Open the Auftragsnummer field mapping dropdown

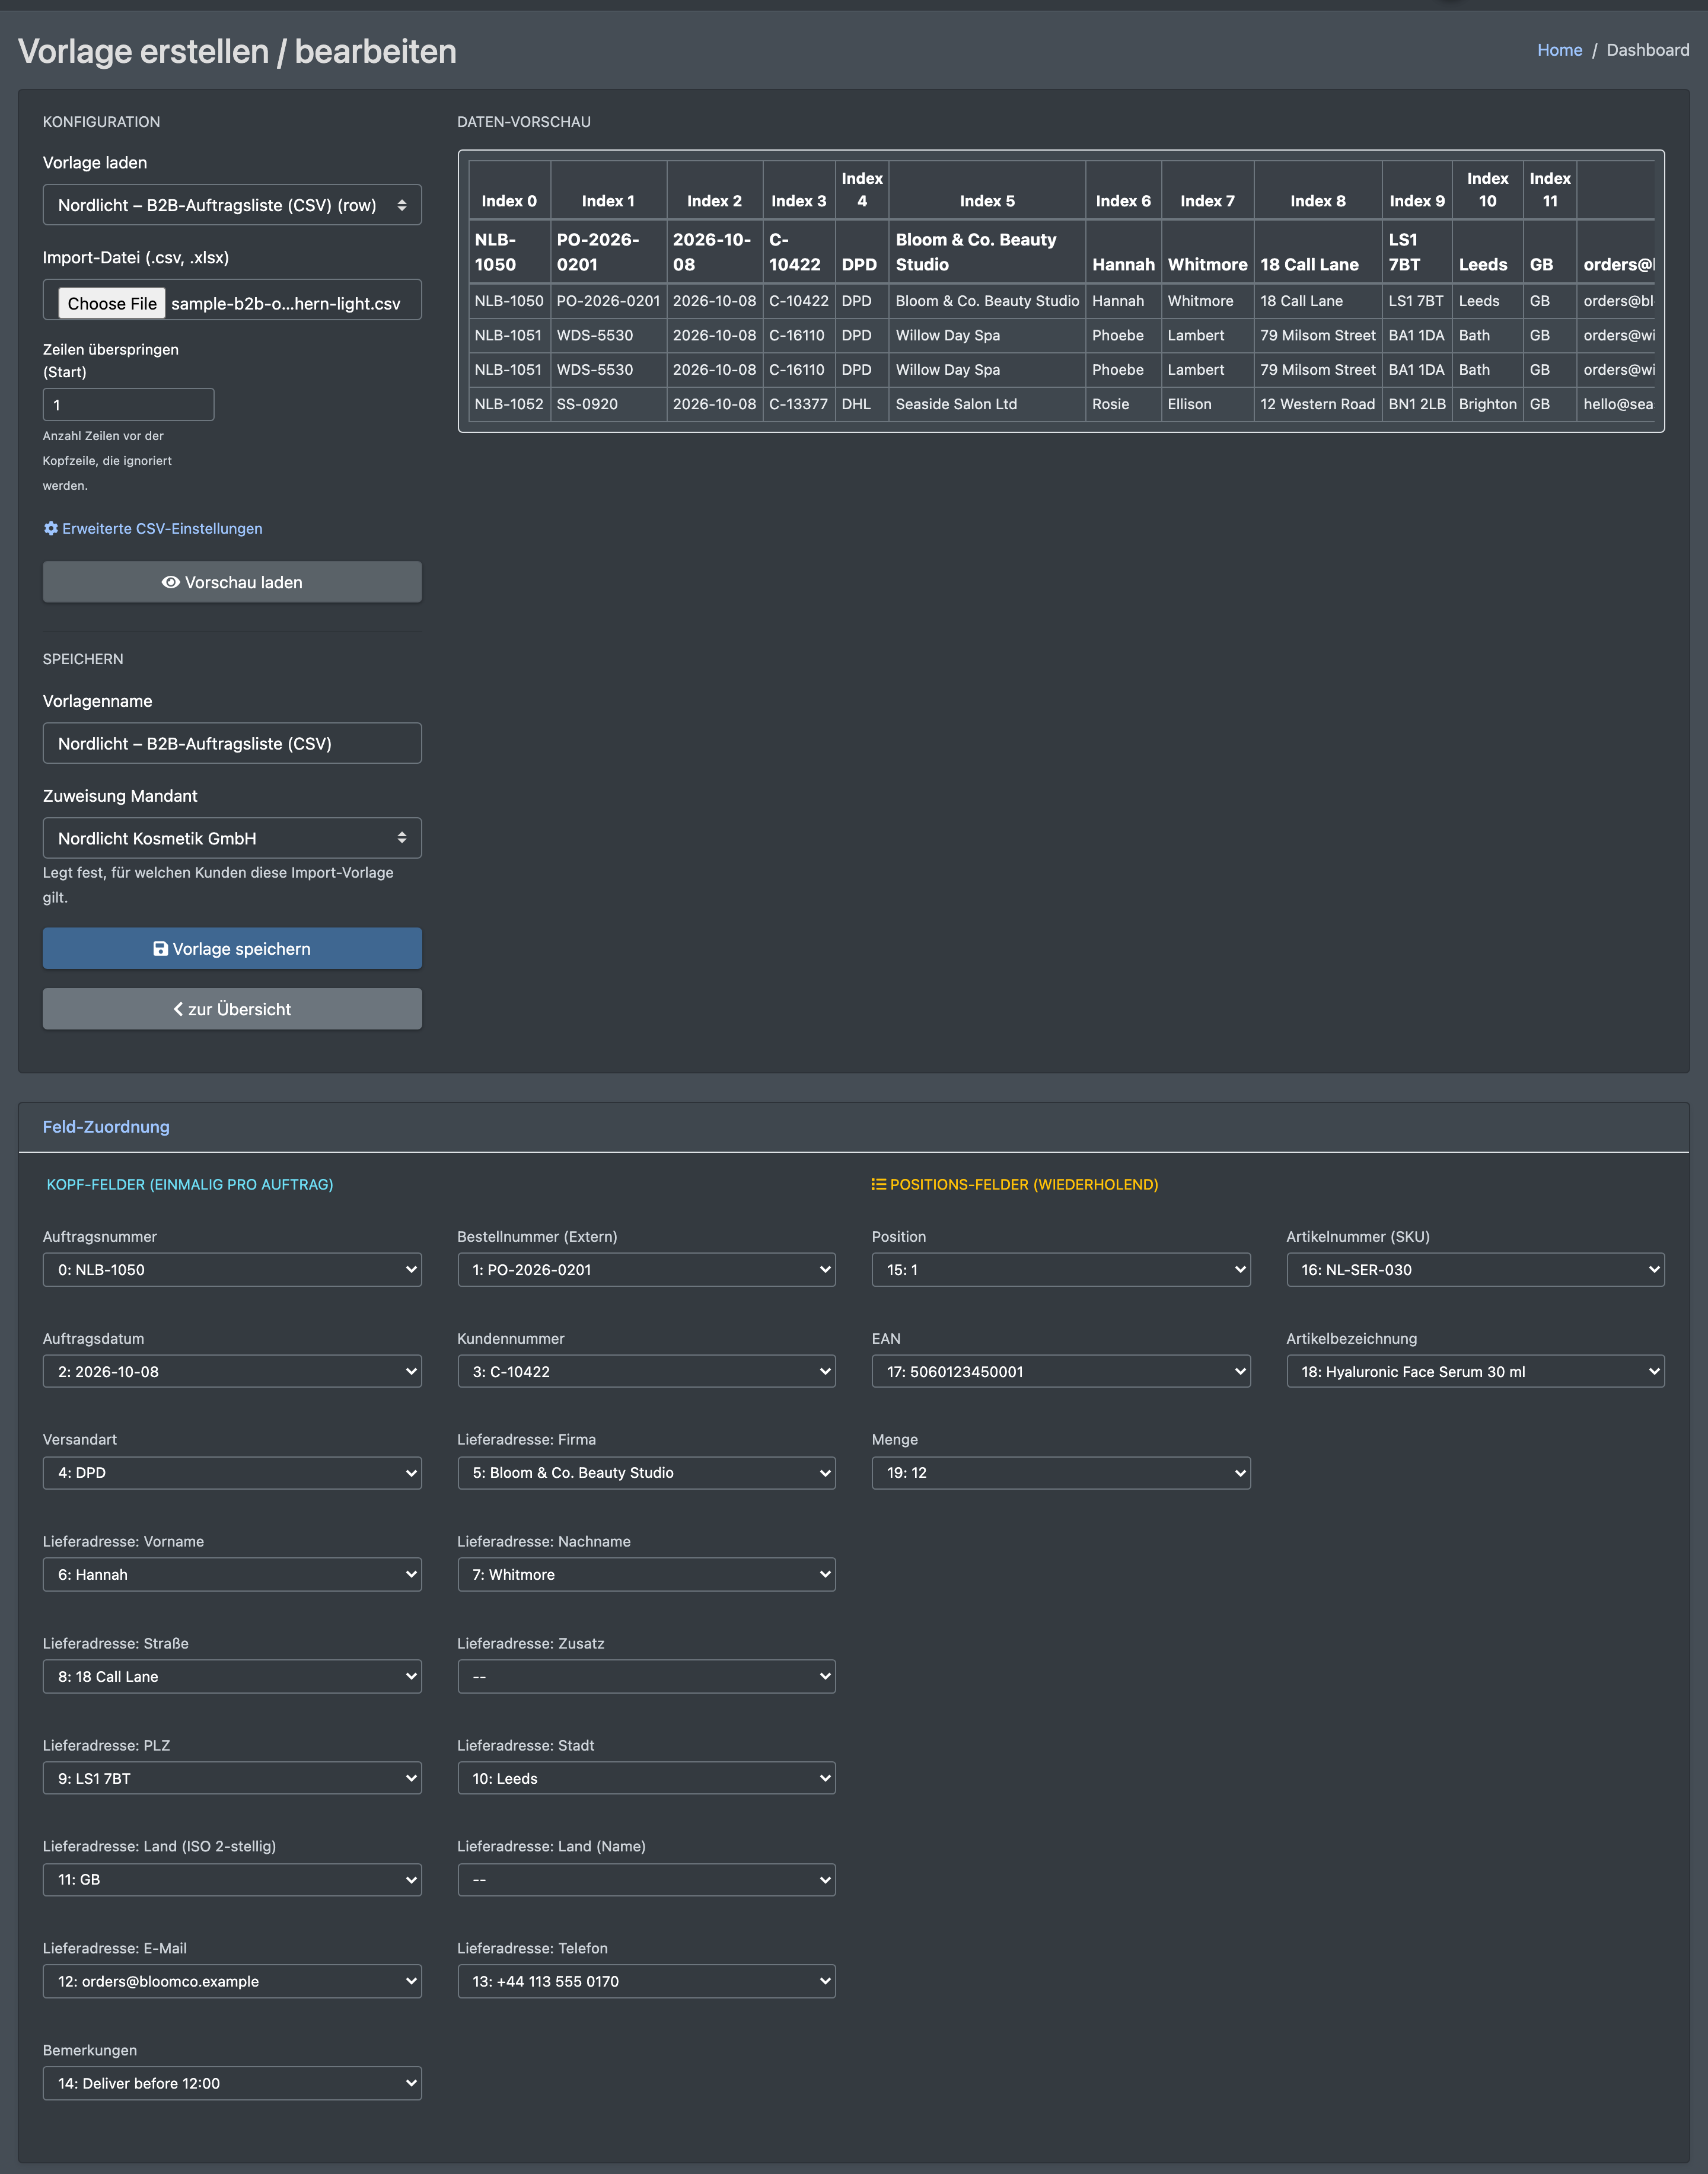pos(232,1270)
